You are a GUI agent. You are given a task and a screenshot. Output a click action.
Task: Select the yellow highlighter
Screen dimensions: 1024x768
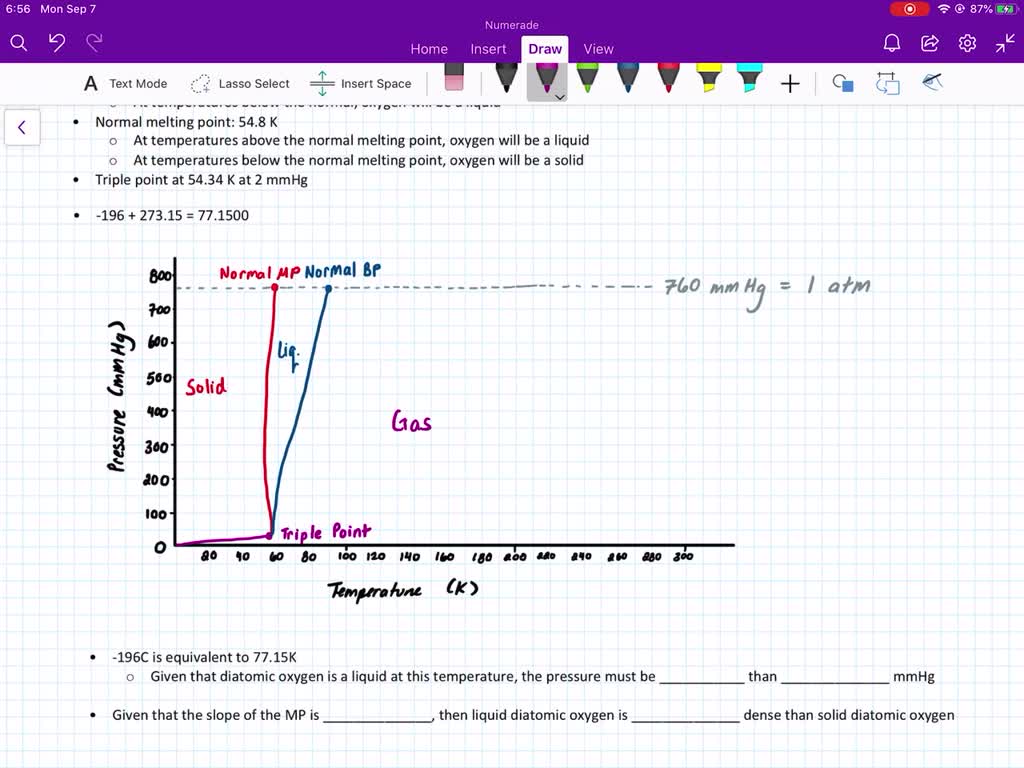[707, 78]
